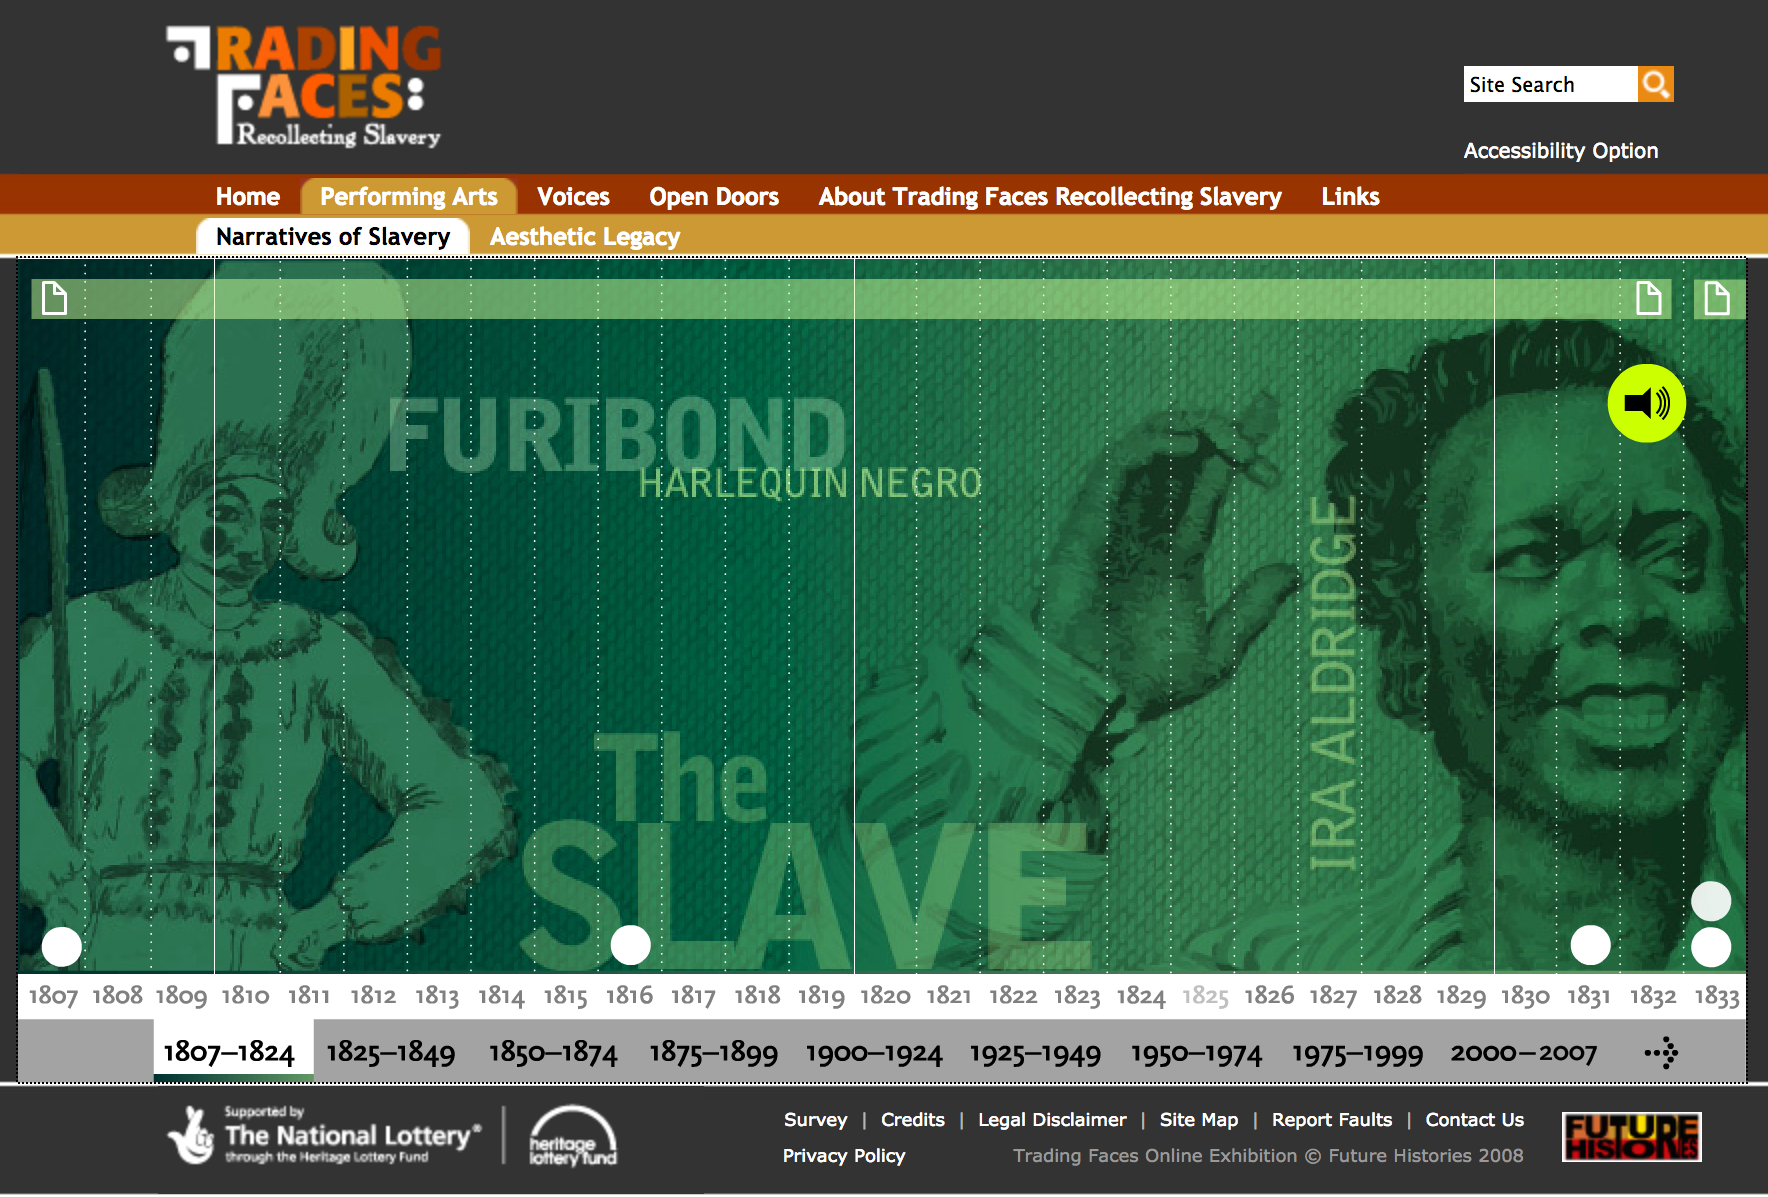
Task: Jump to the 1825–1849 period
Action: coord(391,1052)
